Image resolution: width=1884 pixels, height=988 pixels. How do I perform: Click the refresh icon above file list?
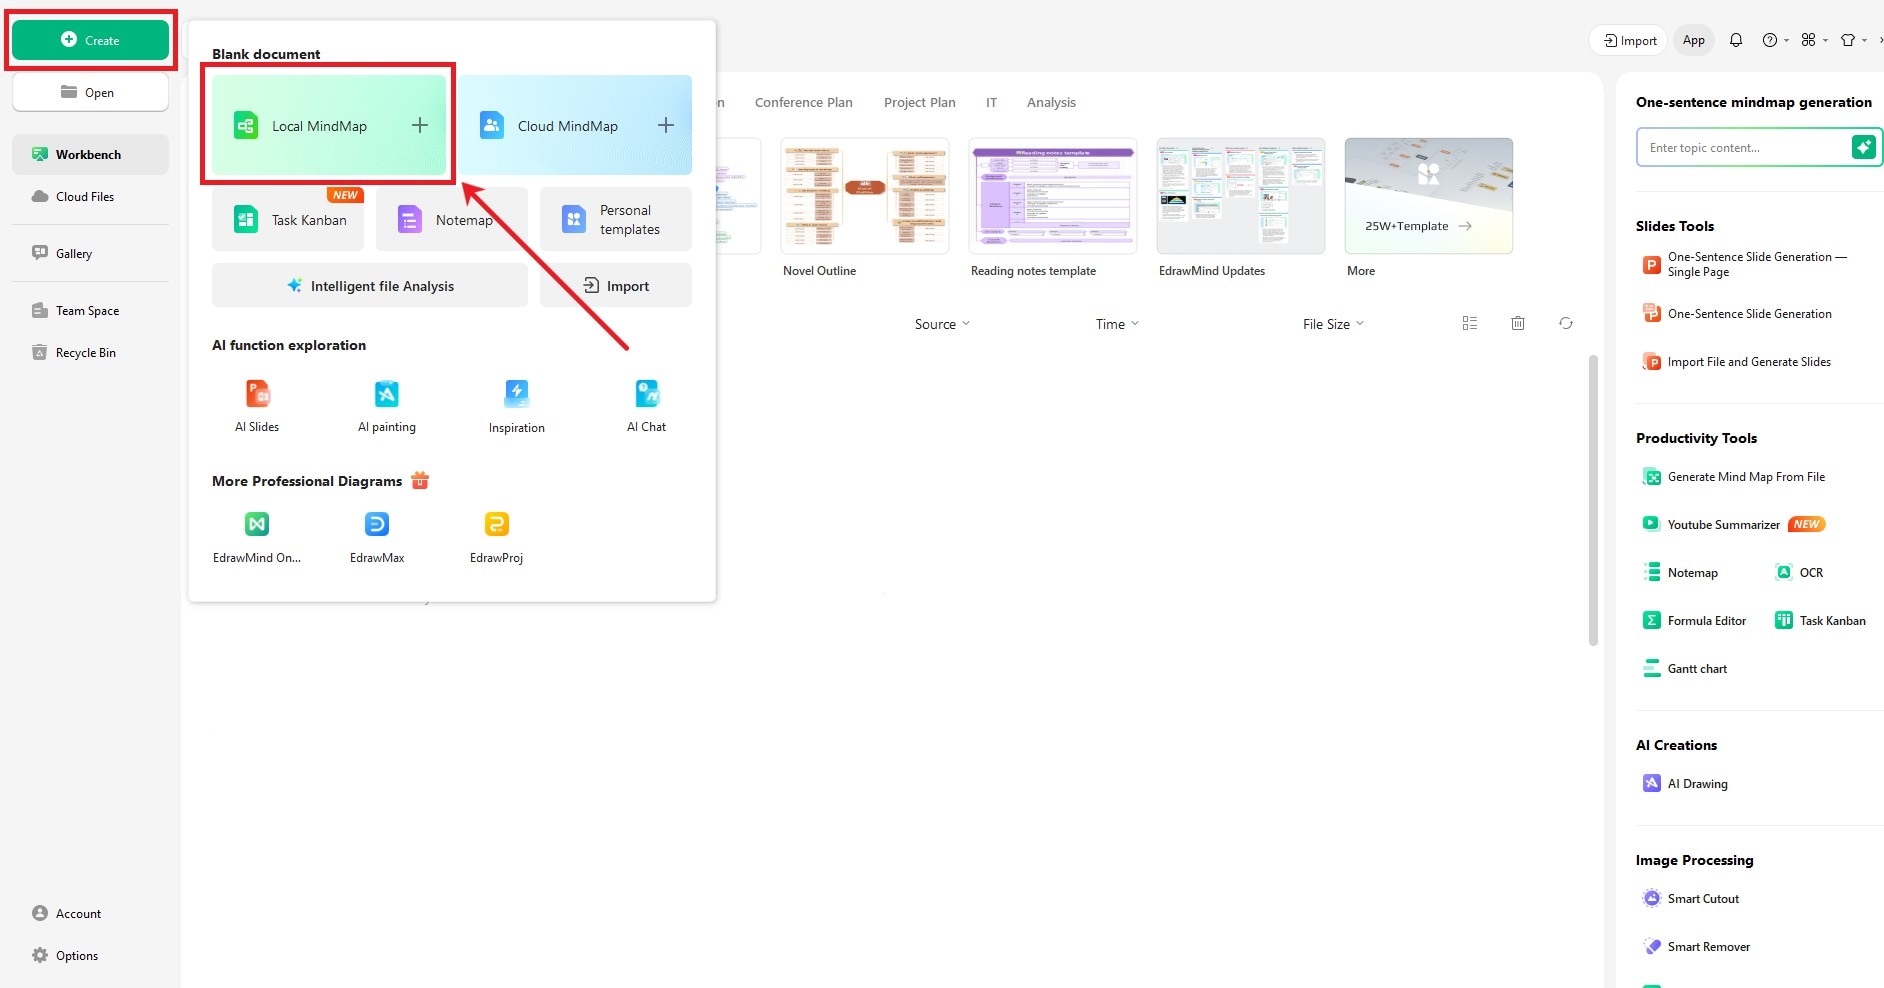(x=1566, y=323)
